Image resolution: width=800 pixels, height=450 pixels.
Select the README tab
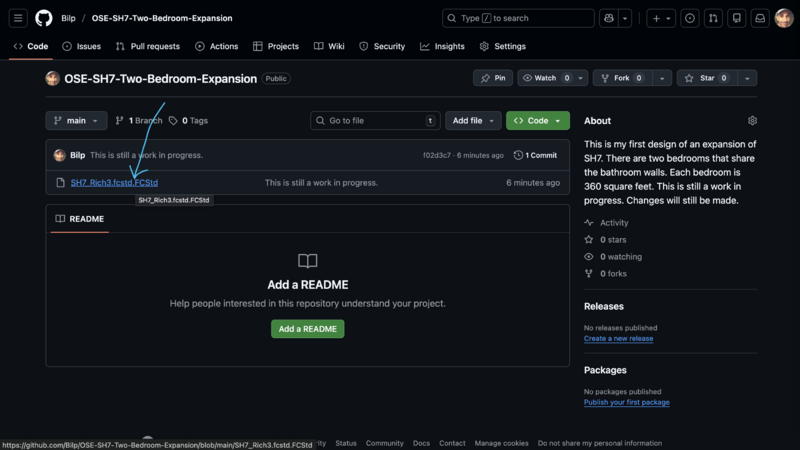[80, 219]
